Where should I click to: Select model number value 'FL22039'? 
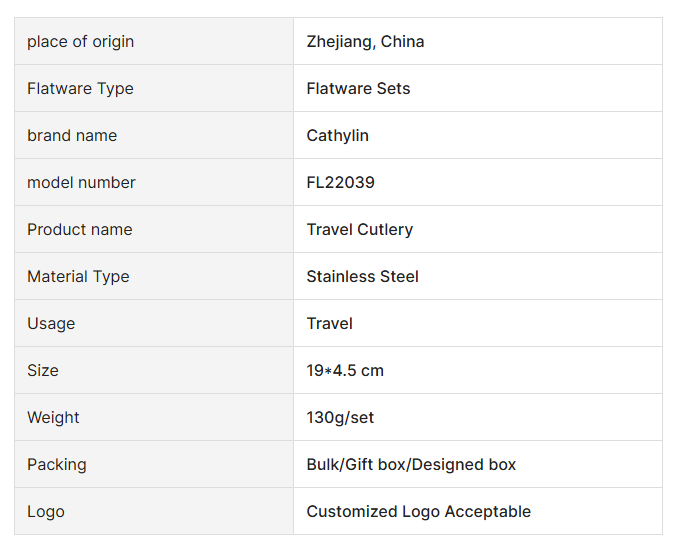[x=340, y=183]
